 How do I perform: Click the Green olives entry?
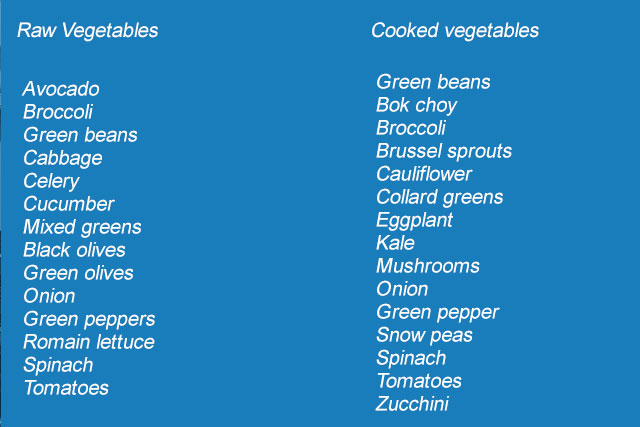point(78,273)
